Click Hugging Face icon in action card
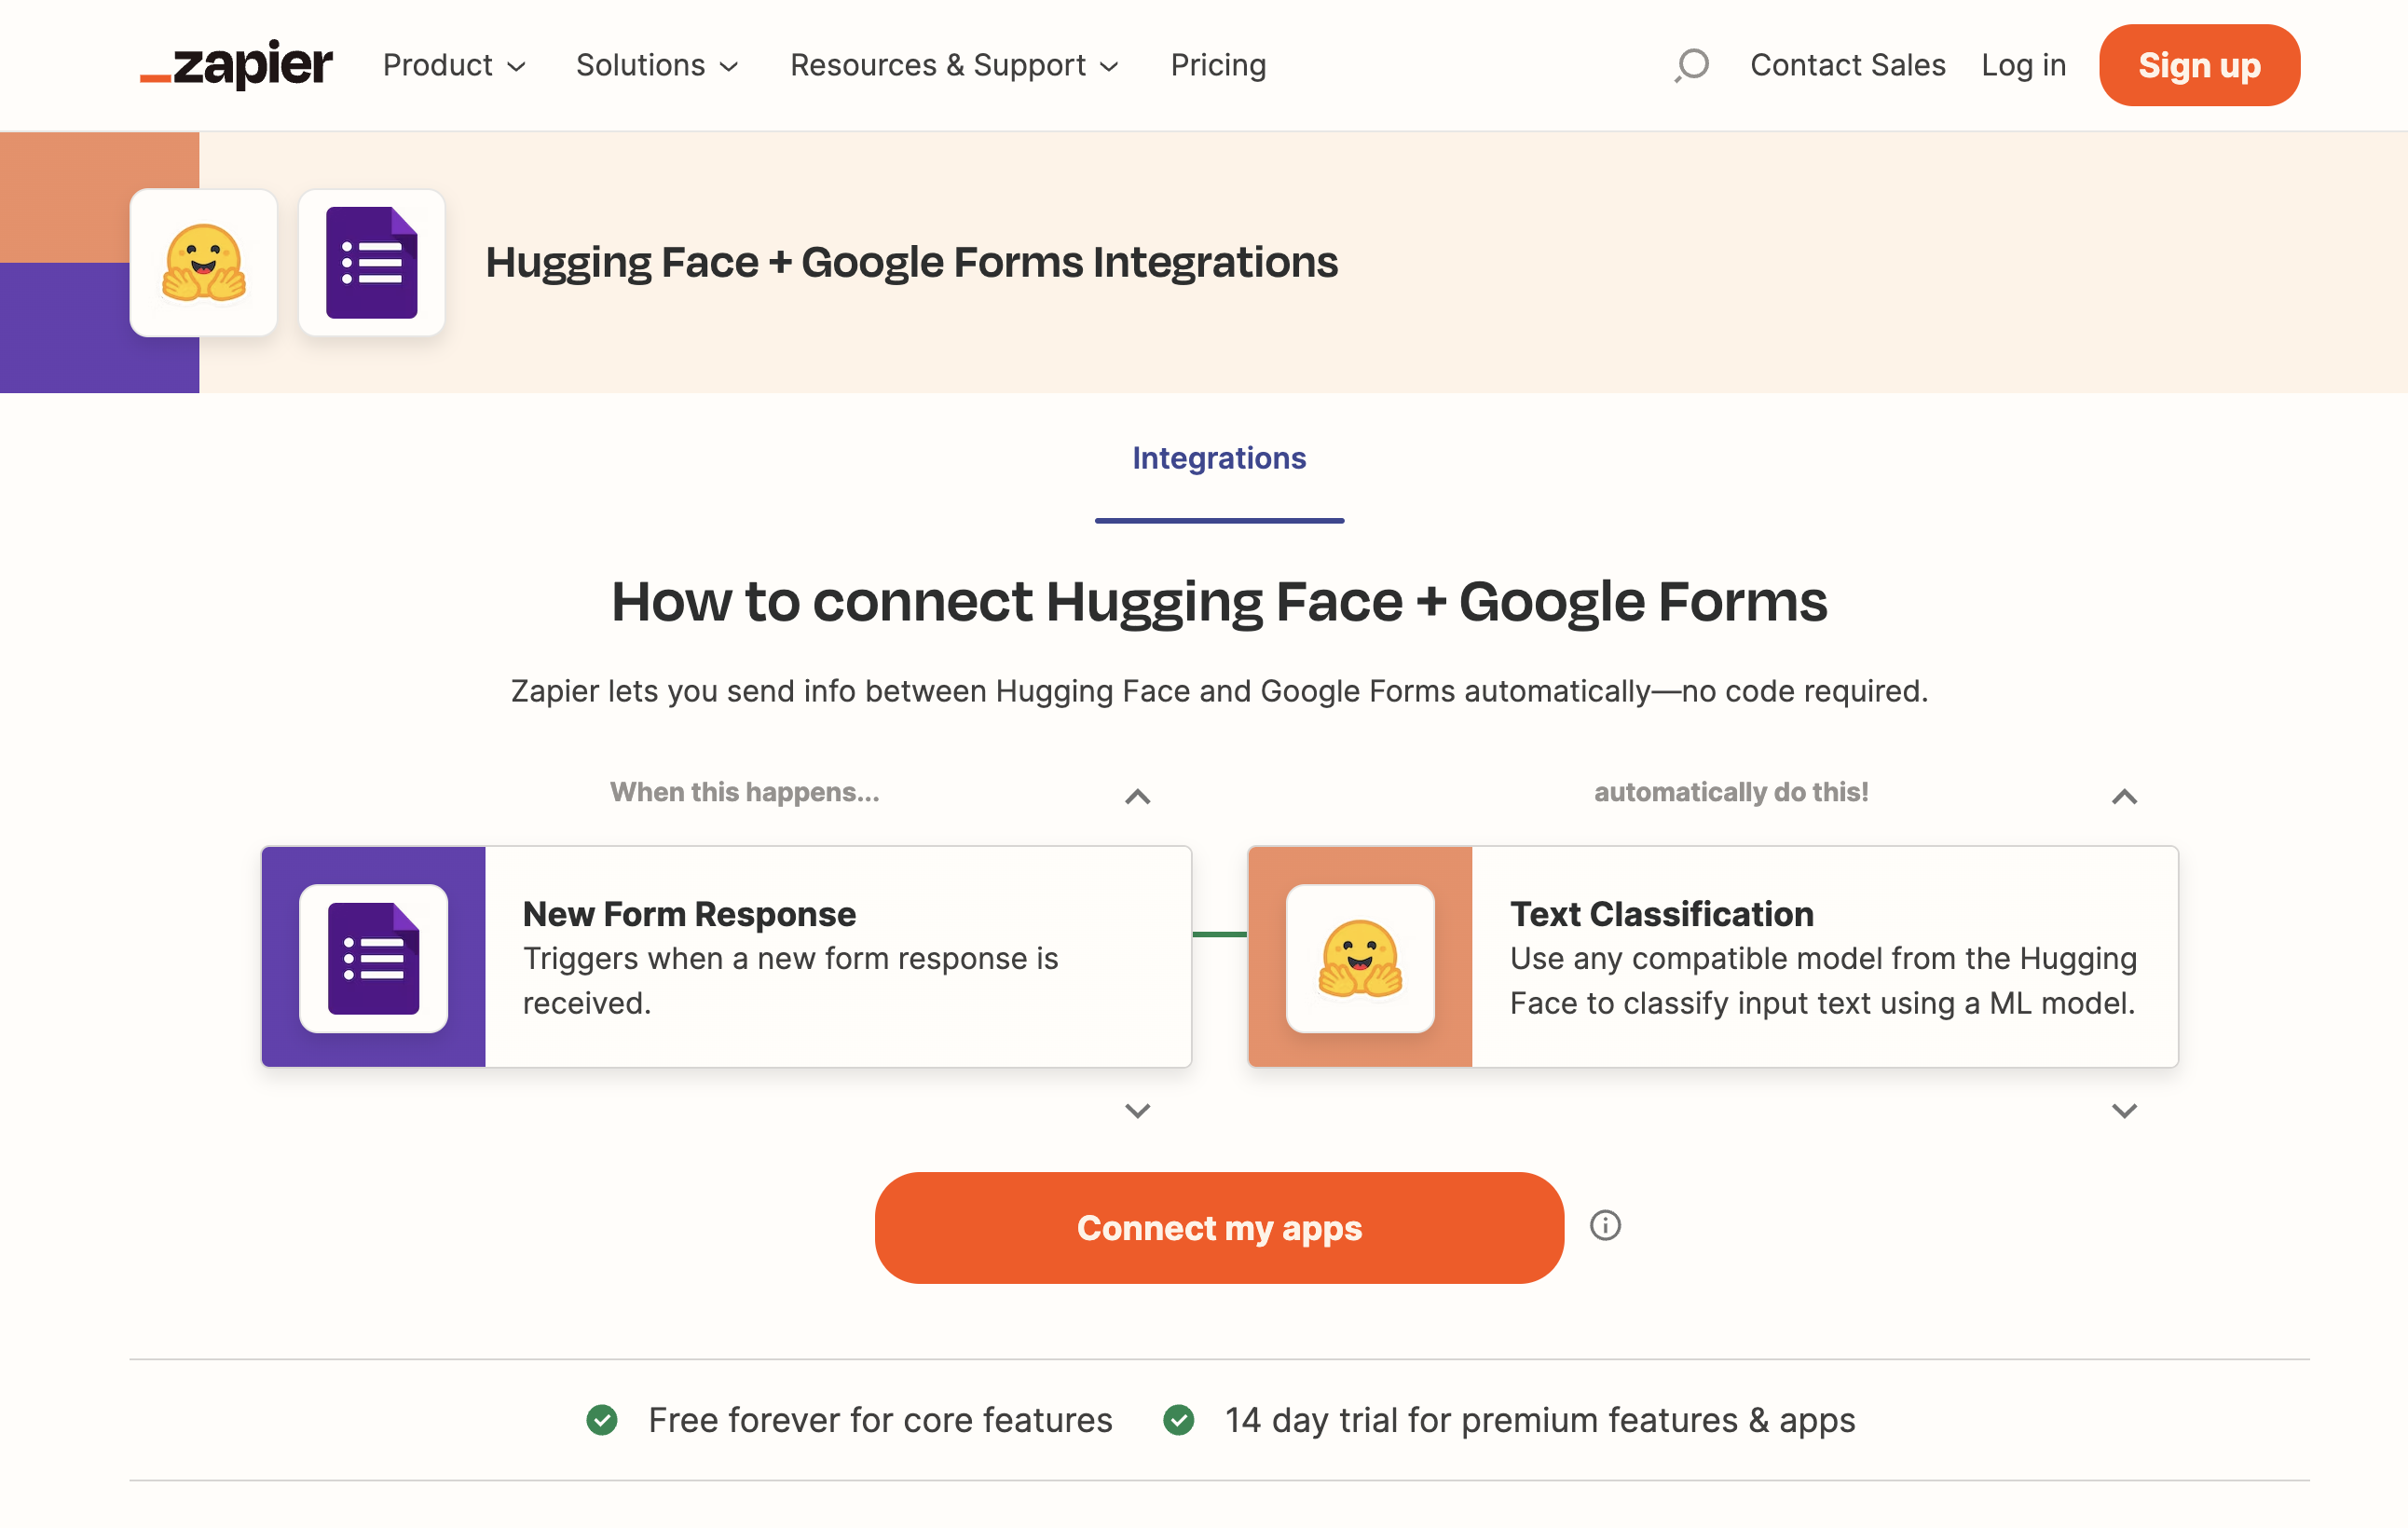The image size is (2408, 1528). pyautogui.click(x=1360, y=958)
